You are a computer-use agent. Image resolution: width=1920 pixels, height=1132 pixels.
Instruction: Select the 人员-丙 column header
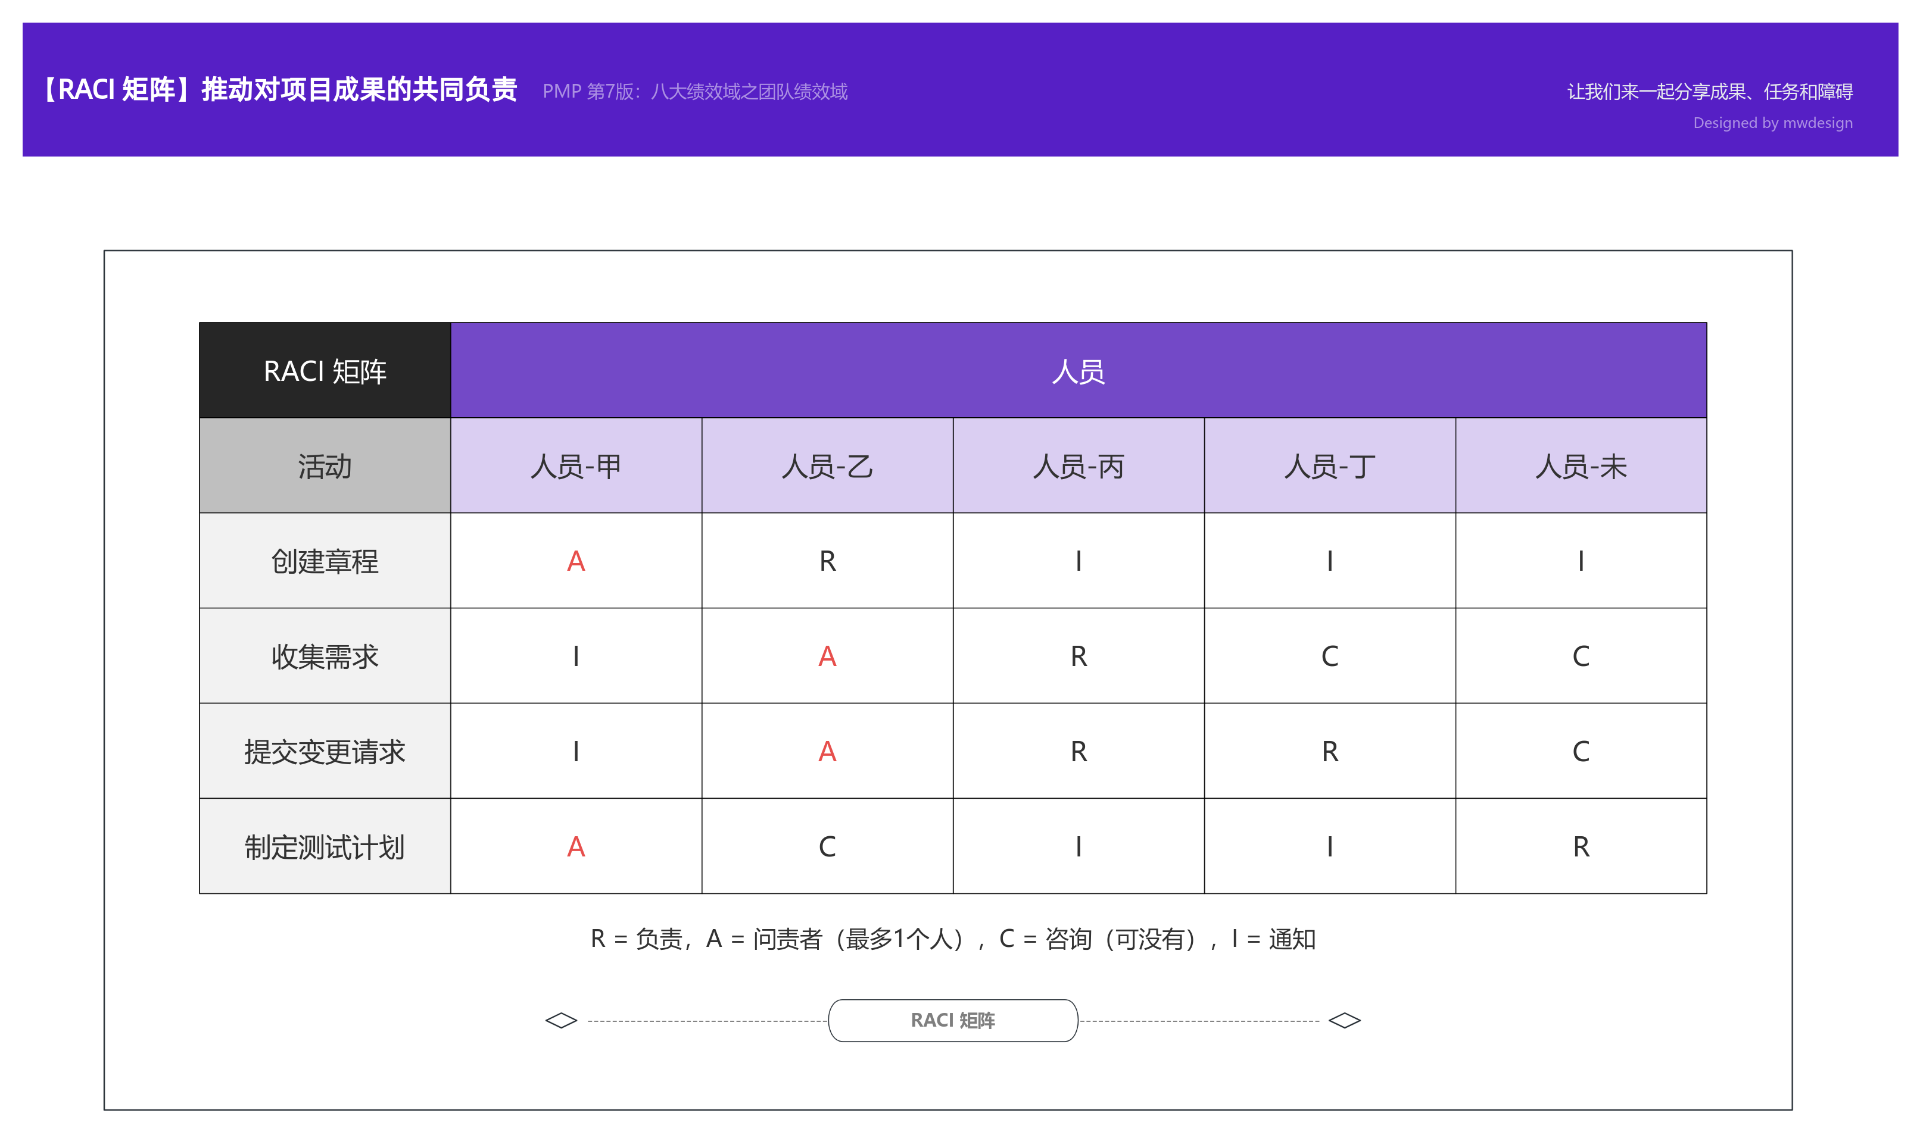click(1078, 466)
